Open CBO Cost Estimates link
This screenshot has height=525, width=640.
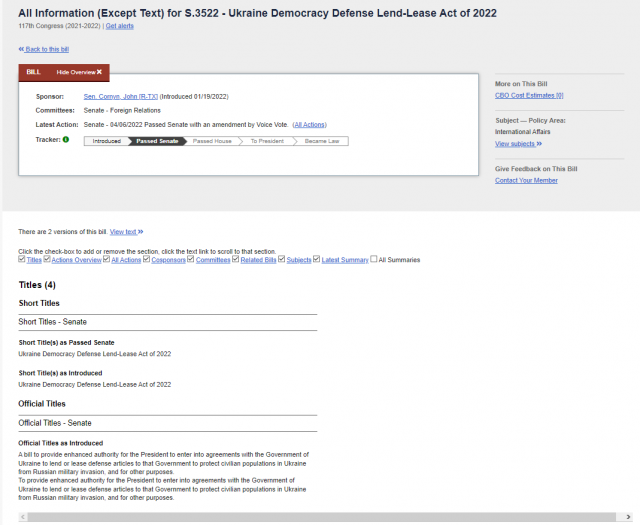529,95
